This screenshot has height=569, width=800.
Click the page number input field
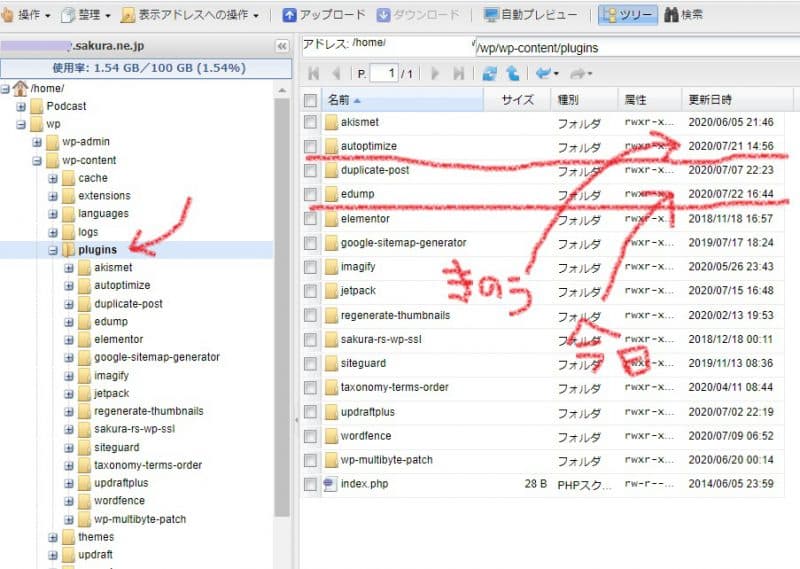[383, 73]
